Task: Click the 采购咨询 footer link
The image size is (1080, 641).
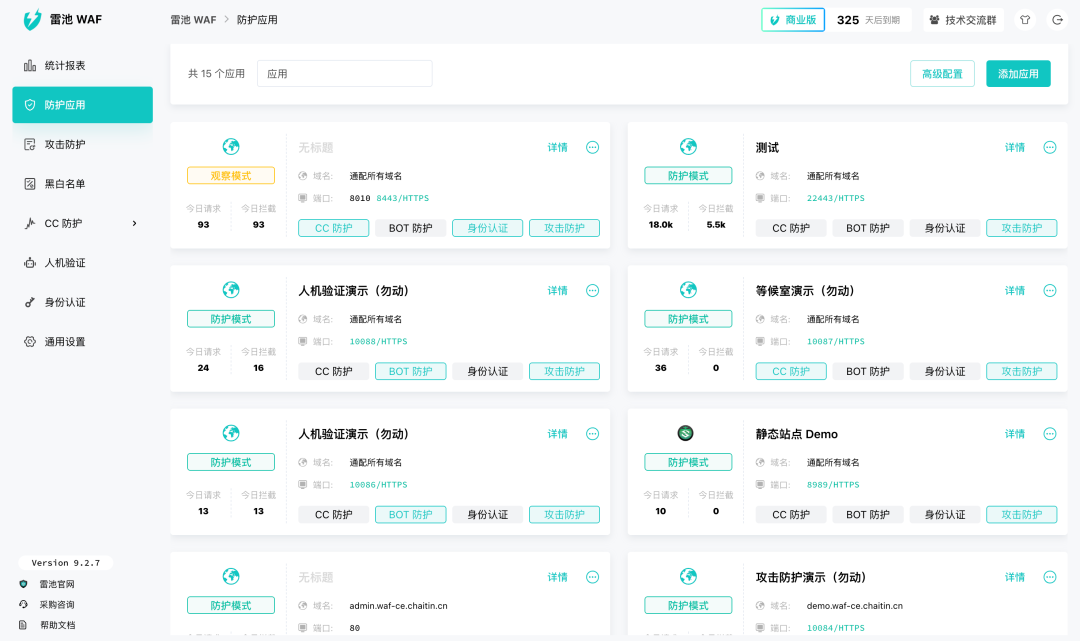Action: pyautogui.click(x=56, y=605)
